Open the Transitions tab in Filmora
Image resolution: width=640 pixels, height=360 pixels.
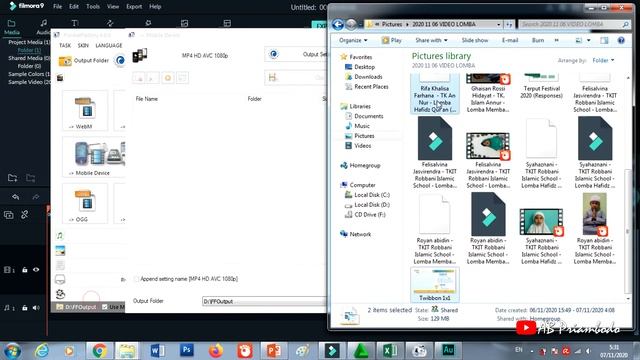(110, 23)
